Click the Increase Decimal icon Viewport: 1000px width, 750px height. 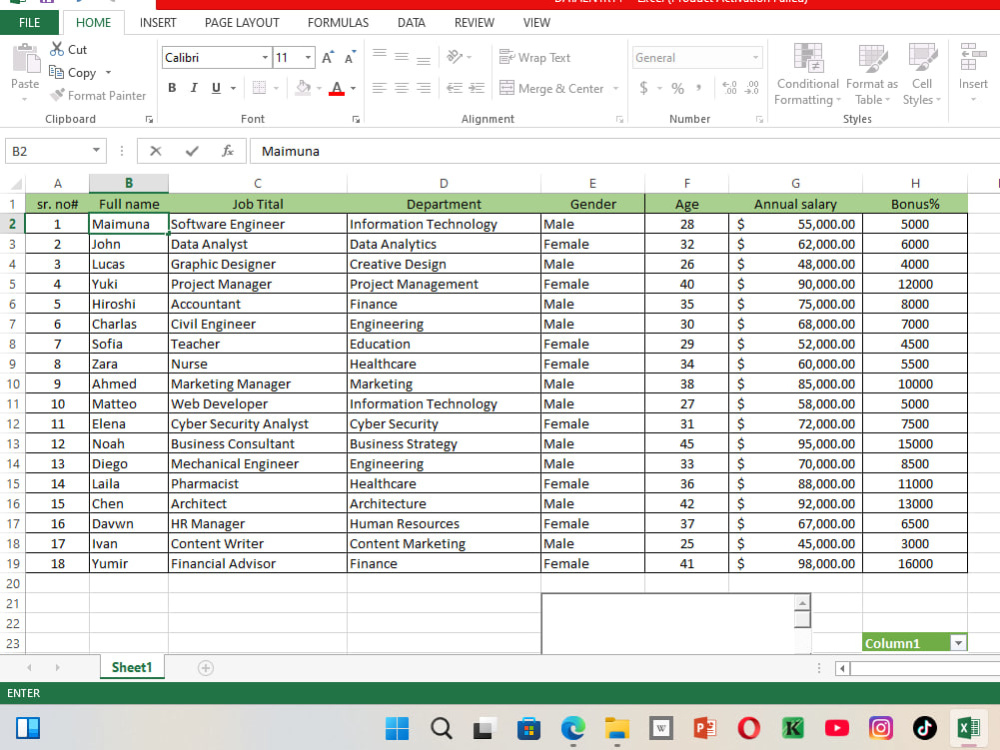730,87
